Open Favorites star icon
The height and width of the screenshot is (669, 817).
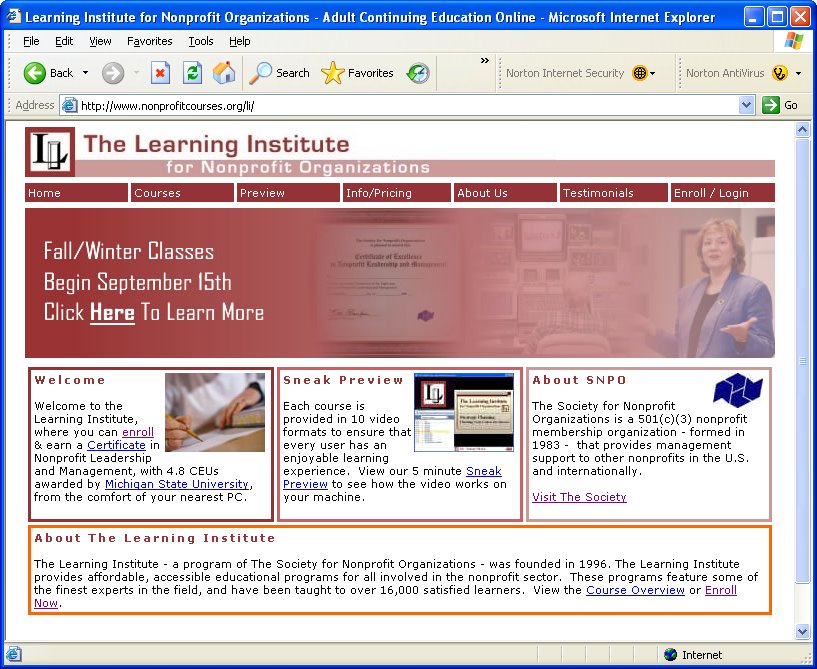[332, 73]
